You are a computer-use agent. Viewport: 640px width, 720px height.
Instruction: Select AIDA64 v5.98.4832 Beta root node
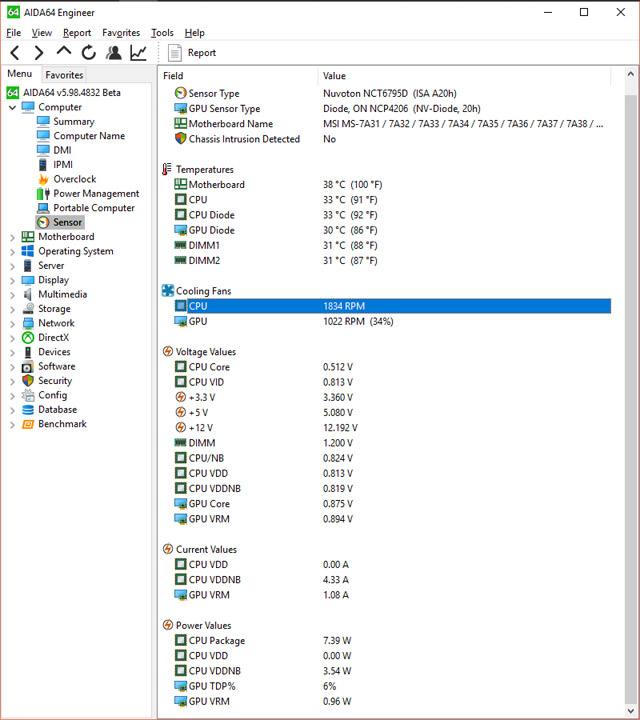click(x=72, y=92)
